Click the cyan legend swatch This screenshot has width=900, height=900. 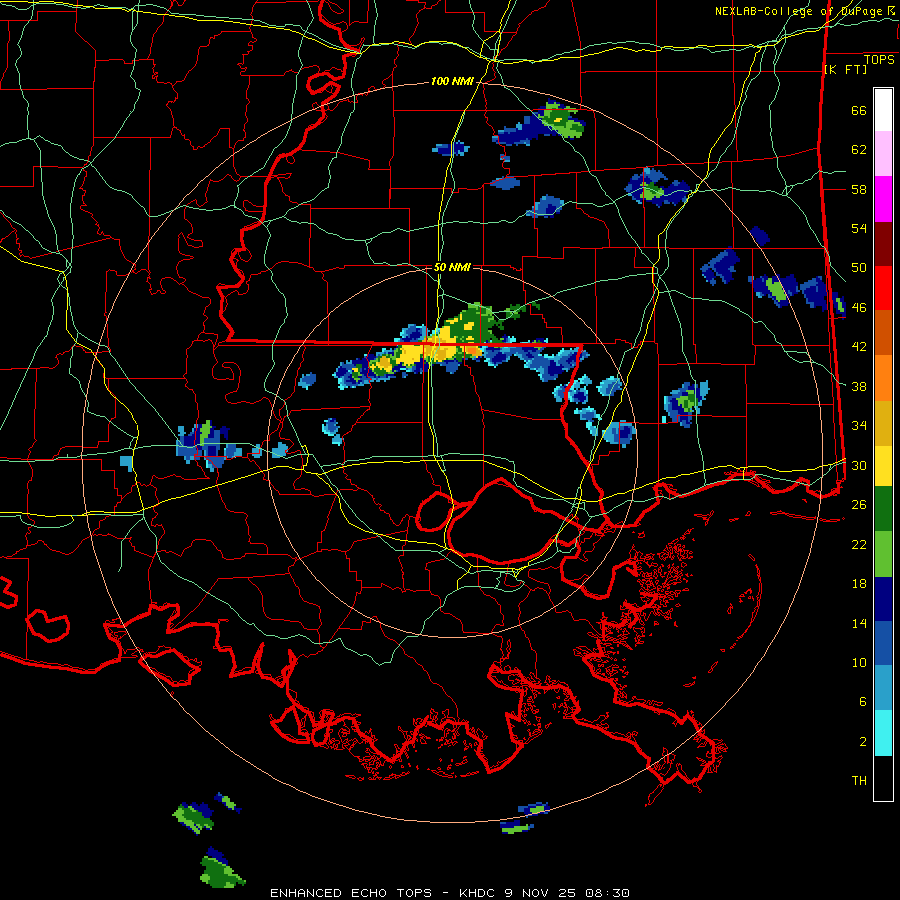(x=883, y=733)
